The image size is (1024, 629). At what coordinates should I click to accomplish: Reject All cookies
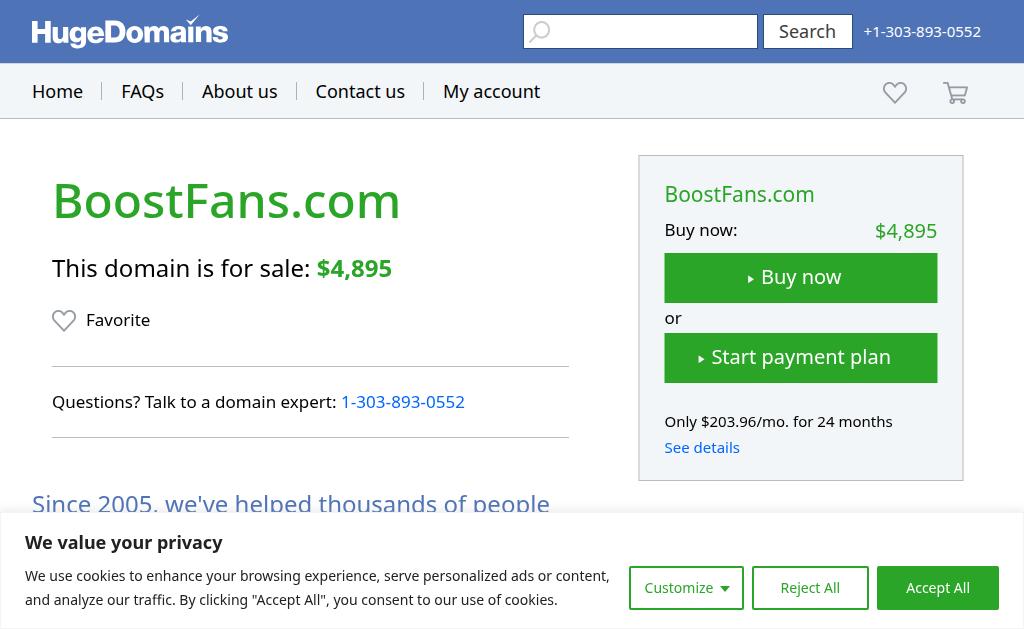[810, 588]
